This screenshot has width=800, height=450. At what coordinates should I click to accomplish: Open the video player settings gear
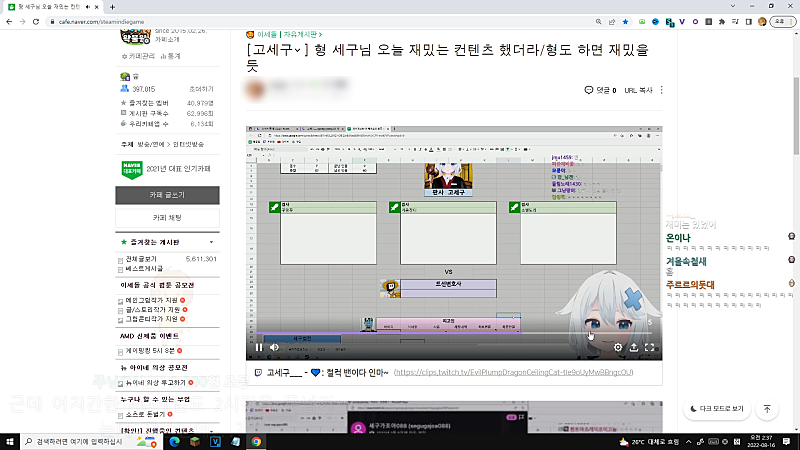tap(618, 348)
